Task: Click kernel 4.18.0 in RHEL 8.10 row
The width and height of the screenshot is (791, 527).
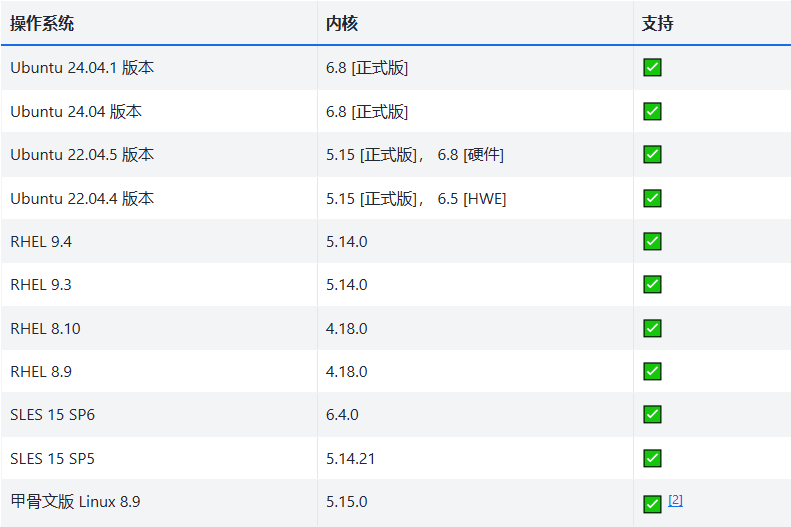Action: [347, 328]
